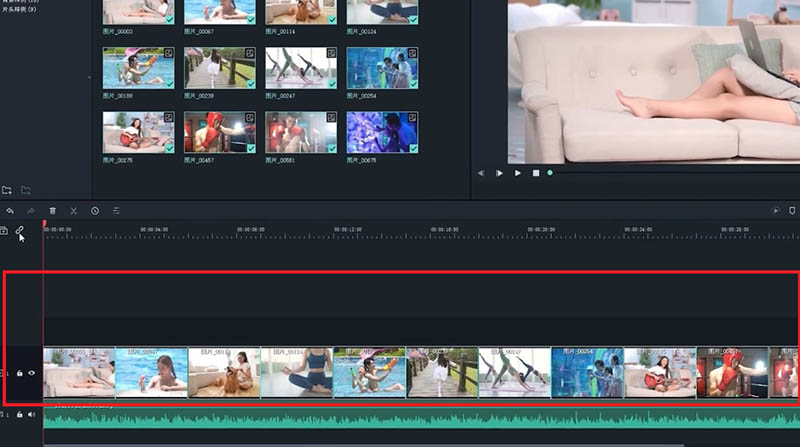Mute the audio track speaker
This screenshot has height=447, width=800.
pos(32,414)
